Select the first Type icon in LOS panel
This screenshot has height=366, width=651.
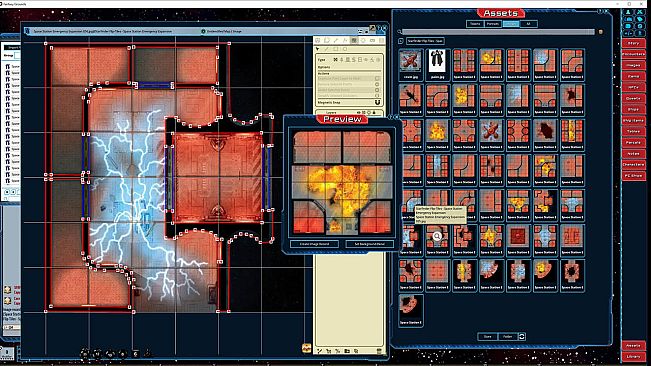(335, 60)
